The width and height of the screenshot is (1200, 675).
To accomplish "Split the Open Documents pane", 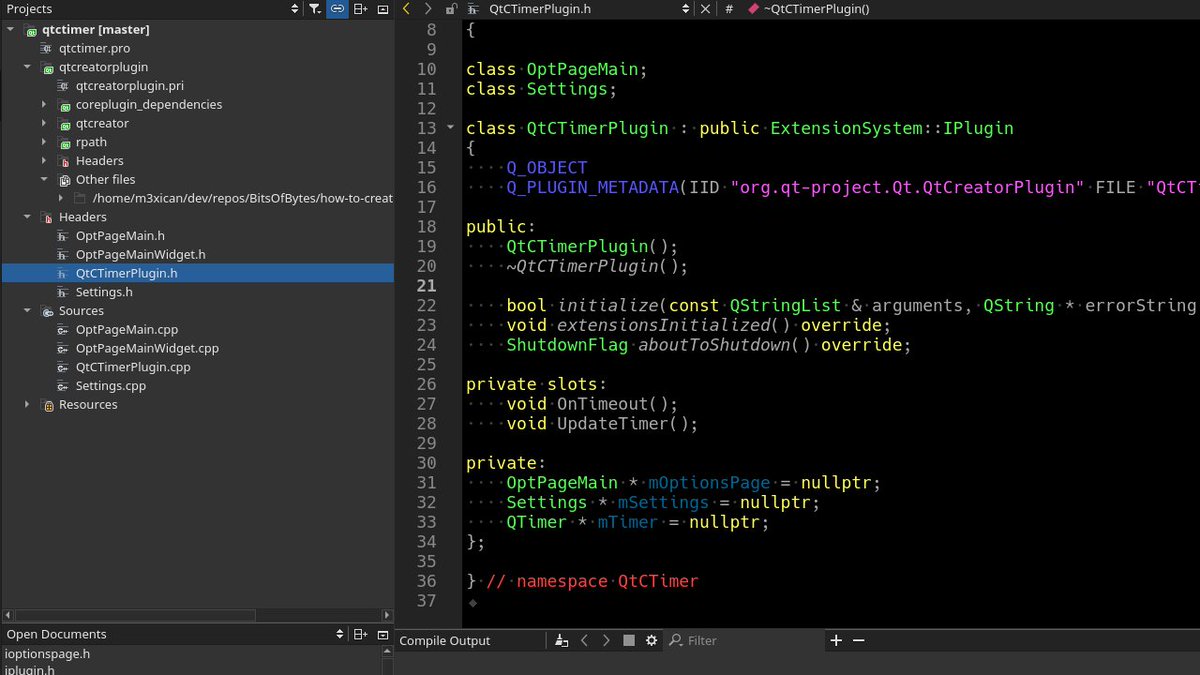I will pyautogui.click(x=361, y=634).
